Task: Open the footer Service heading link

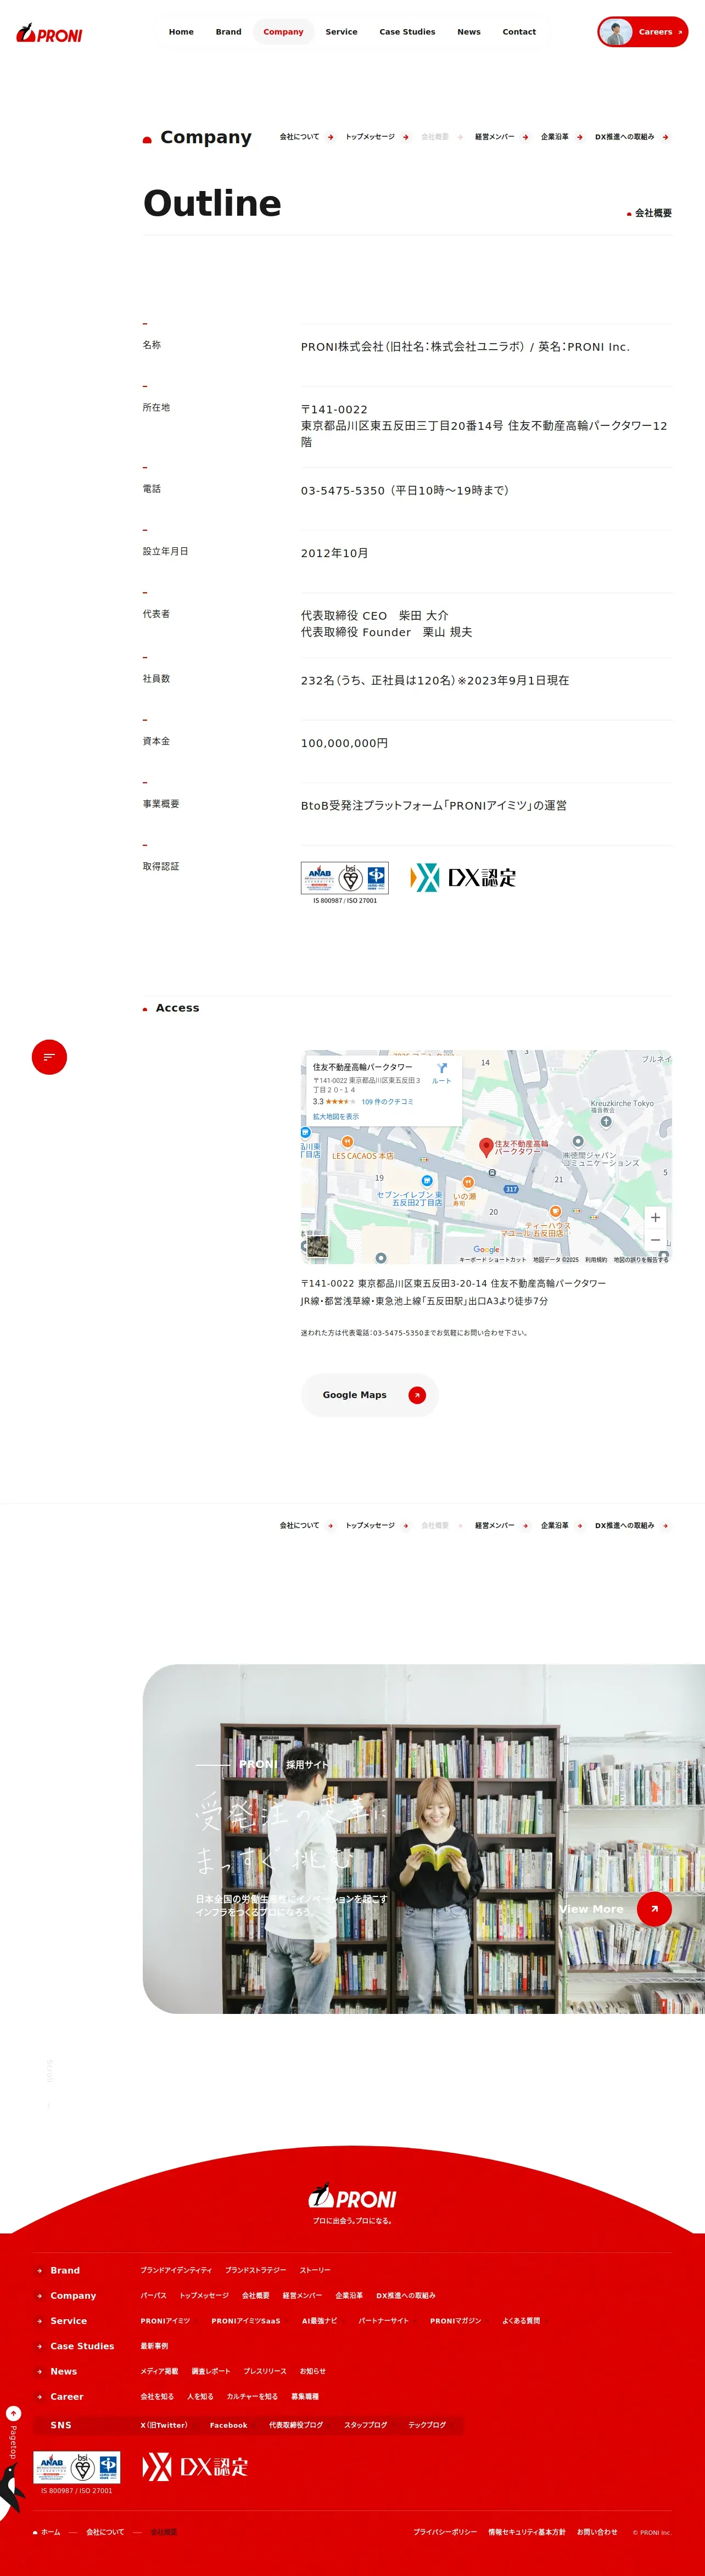Action: click(68, 2320)
